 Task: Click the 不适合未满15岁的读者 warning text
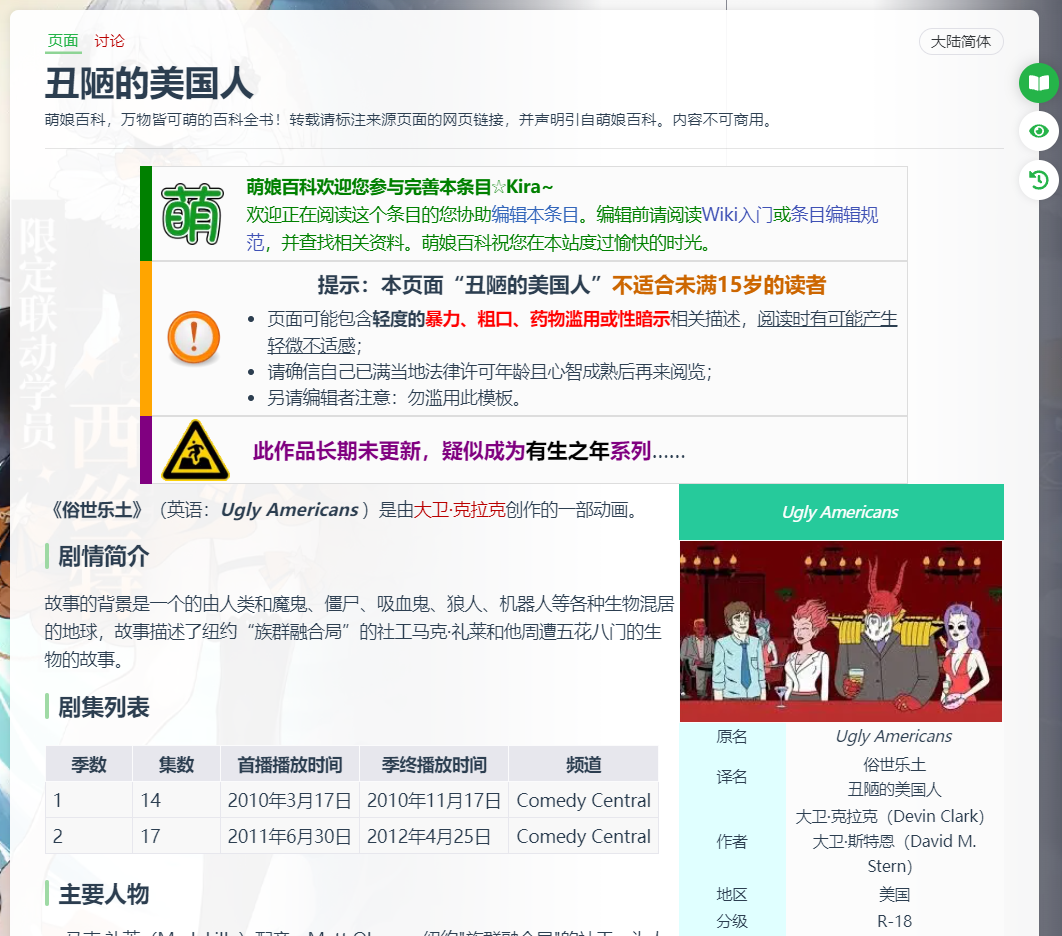719,285
